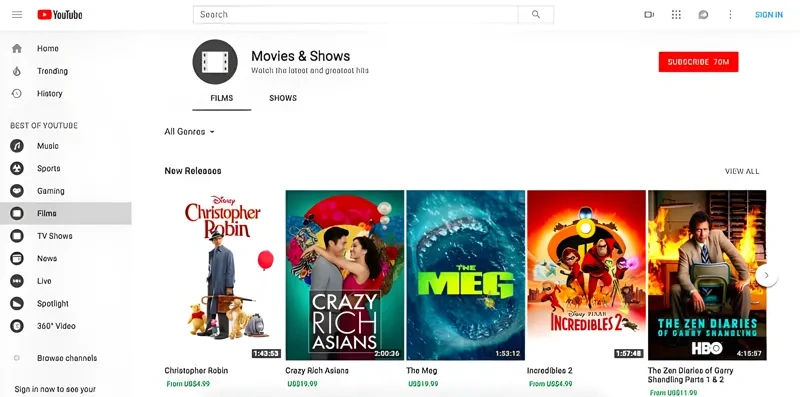Image resolution: width=800 pixels, height=397 pixels.
Task: Click the Gaming icon in sidebar
Action: coord(17,191)
